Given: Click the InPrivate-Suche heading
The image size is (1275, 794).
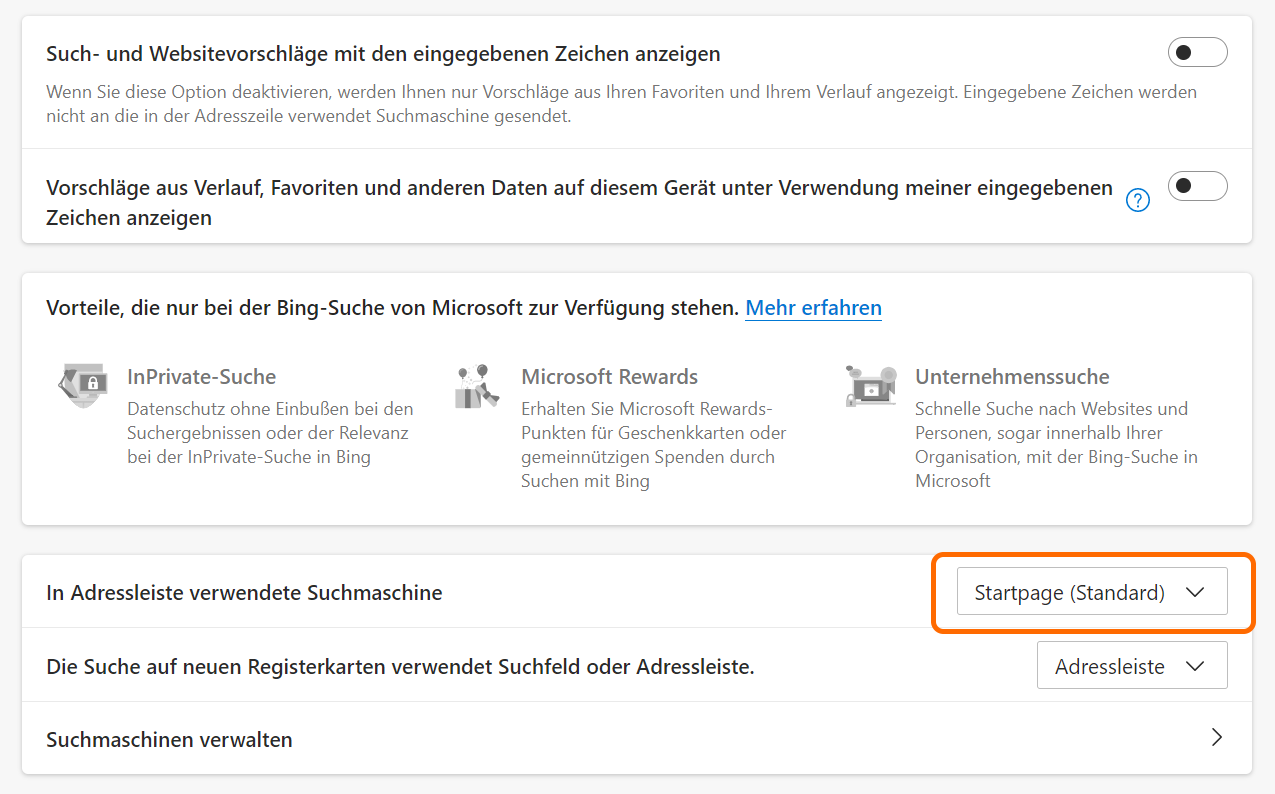Looking at the screenshot, I should (201, 377).
